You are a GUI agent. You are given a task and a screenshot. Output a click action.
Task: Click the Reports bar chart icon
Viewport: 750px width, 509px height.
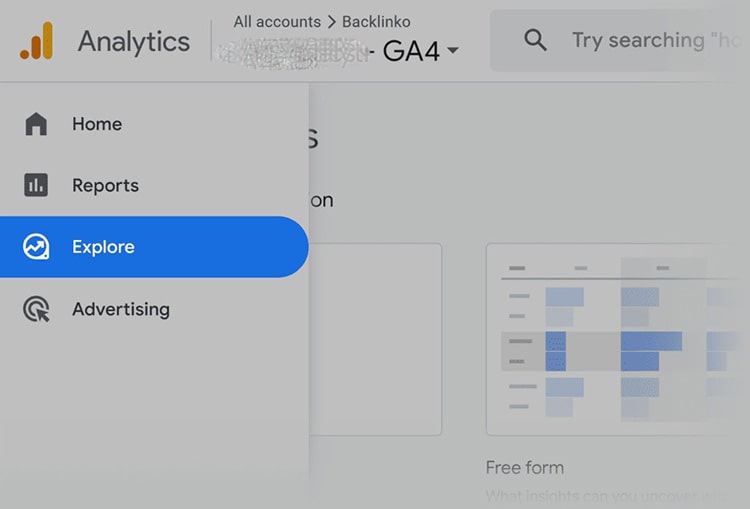point(36,185)
